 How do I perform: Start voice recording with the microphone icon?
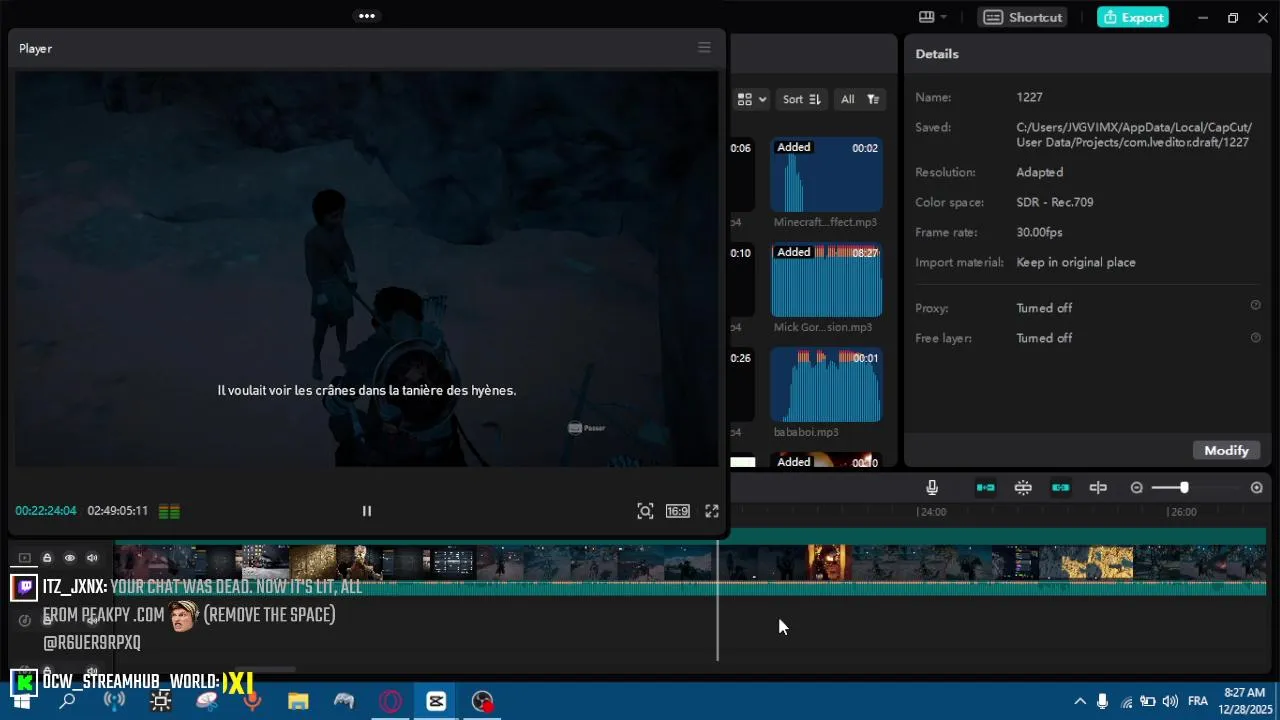click(932, 487)
